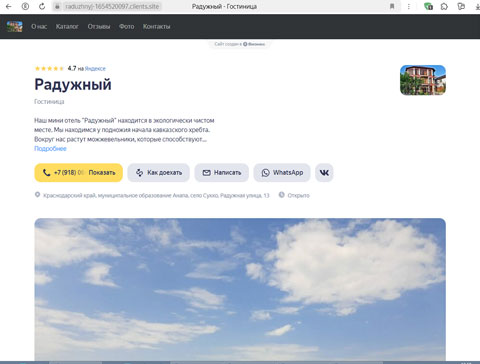Click the site address in URL bar

click(x=112, y=6)
